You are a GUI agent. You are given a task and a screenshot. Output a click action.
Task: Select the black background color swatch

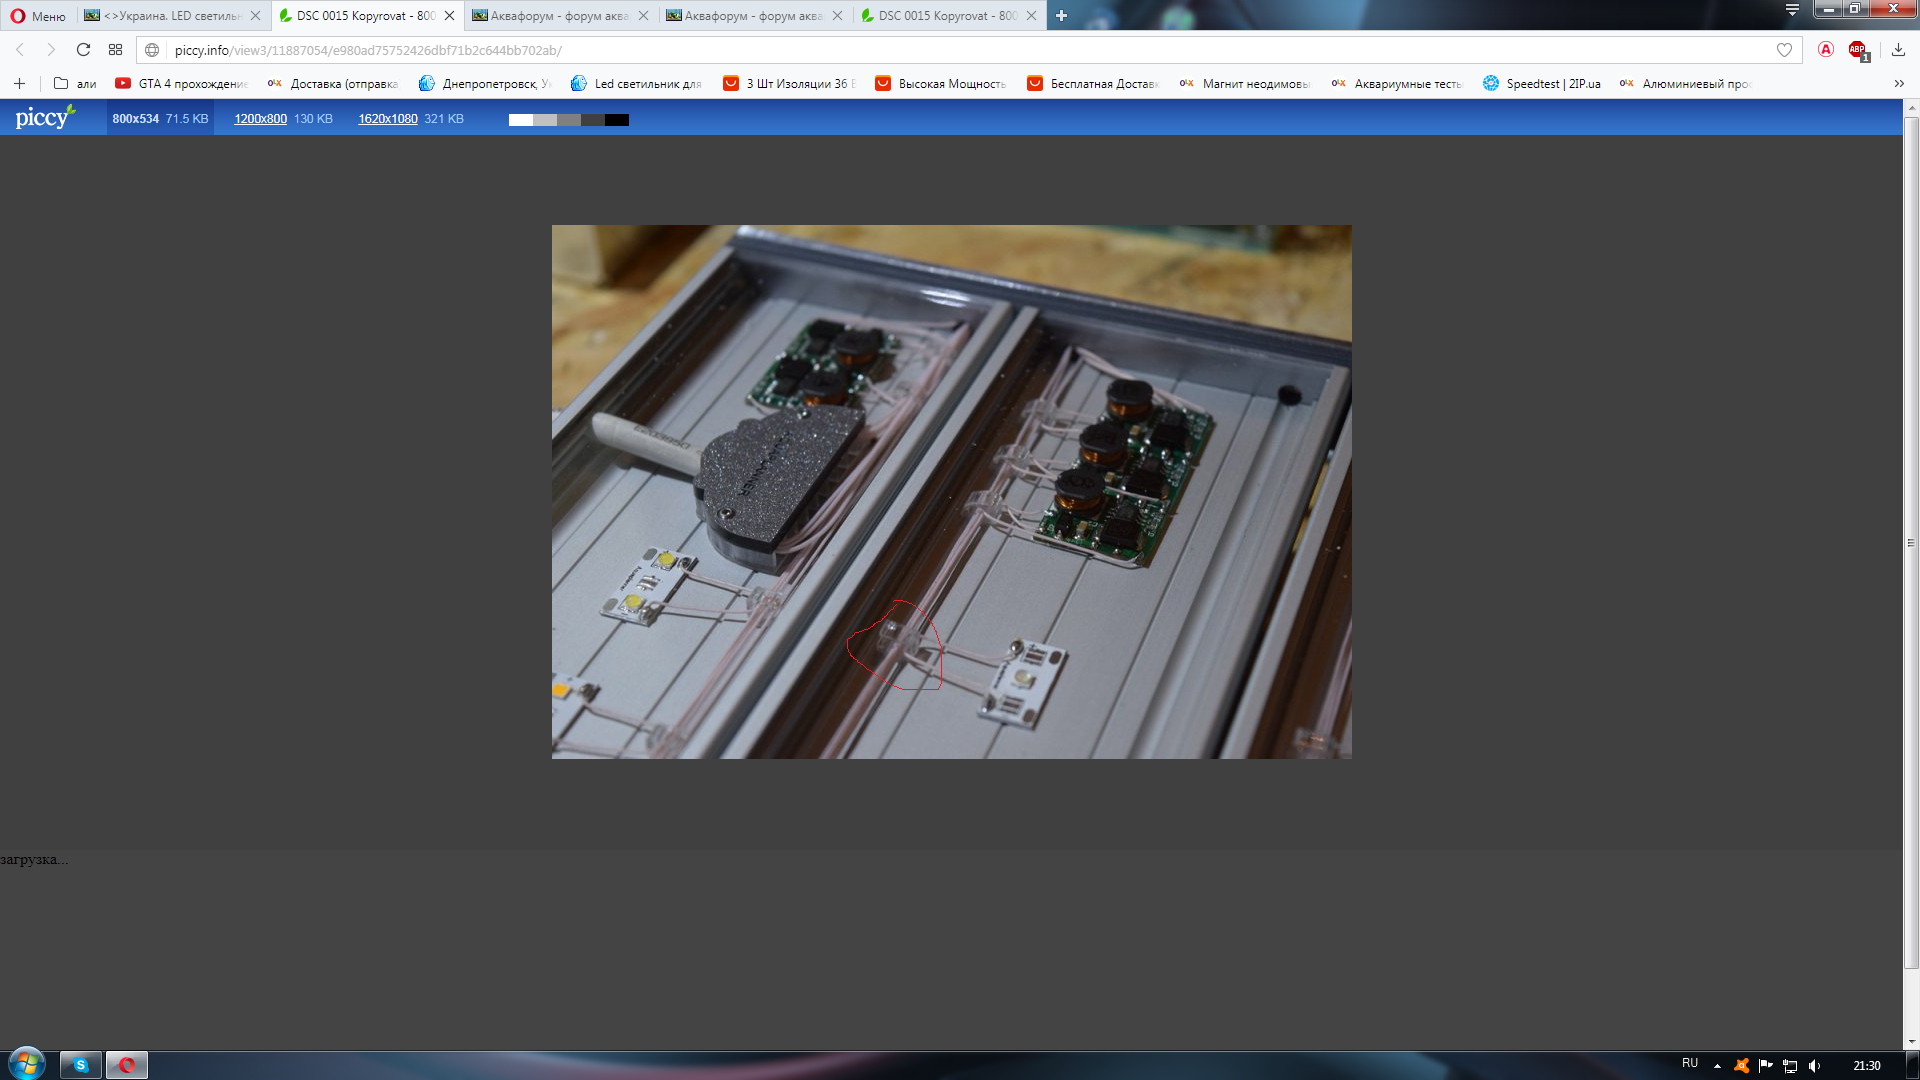click(617, 120)
